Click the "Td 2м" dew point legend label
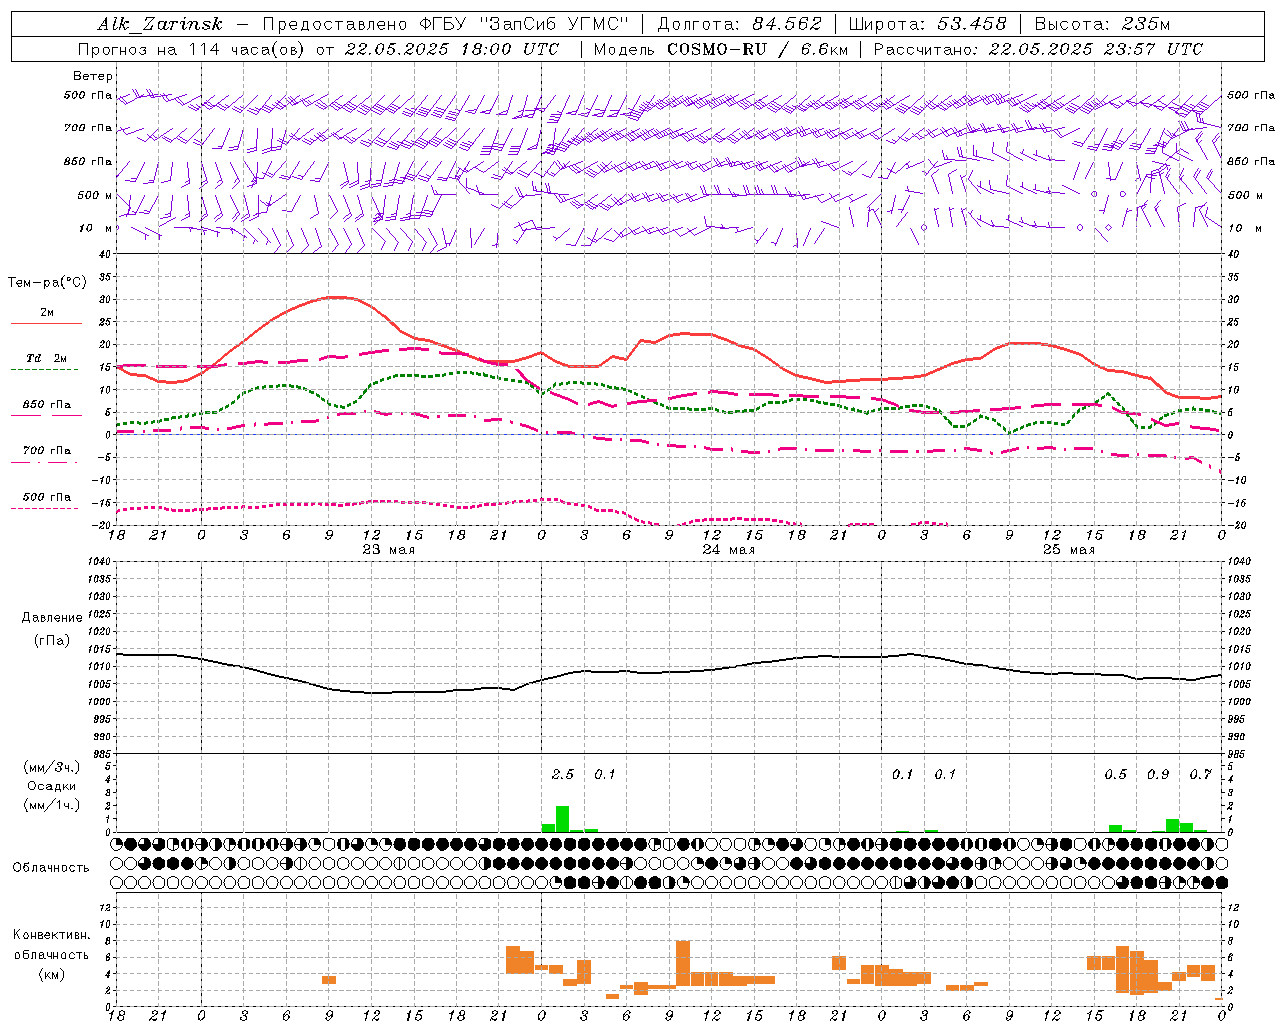1280x1024 pixels. click(x=47, y=358)
